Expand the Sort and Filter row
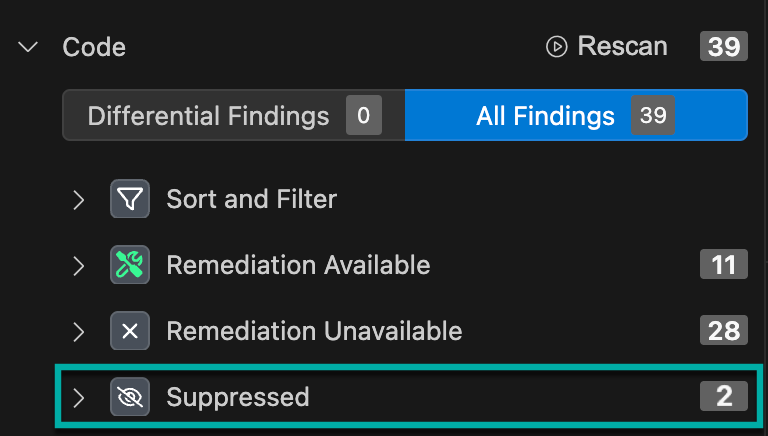This screenshot has height=436, width=768. click(x=80, y=200)
